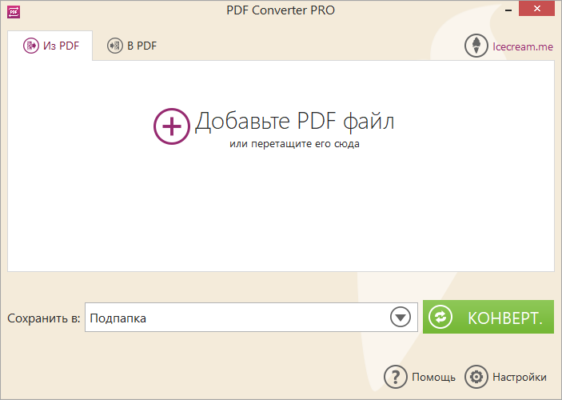562x400 pixels.
Task: Switch to the 'Из PDF' tab
Action: (50, 46)
